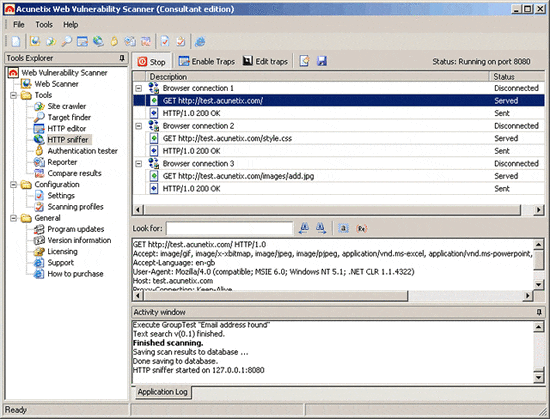Click the Internet Explorer globe toolbar icon

click(x=200, y=41)
